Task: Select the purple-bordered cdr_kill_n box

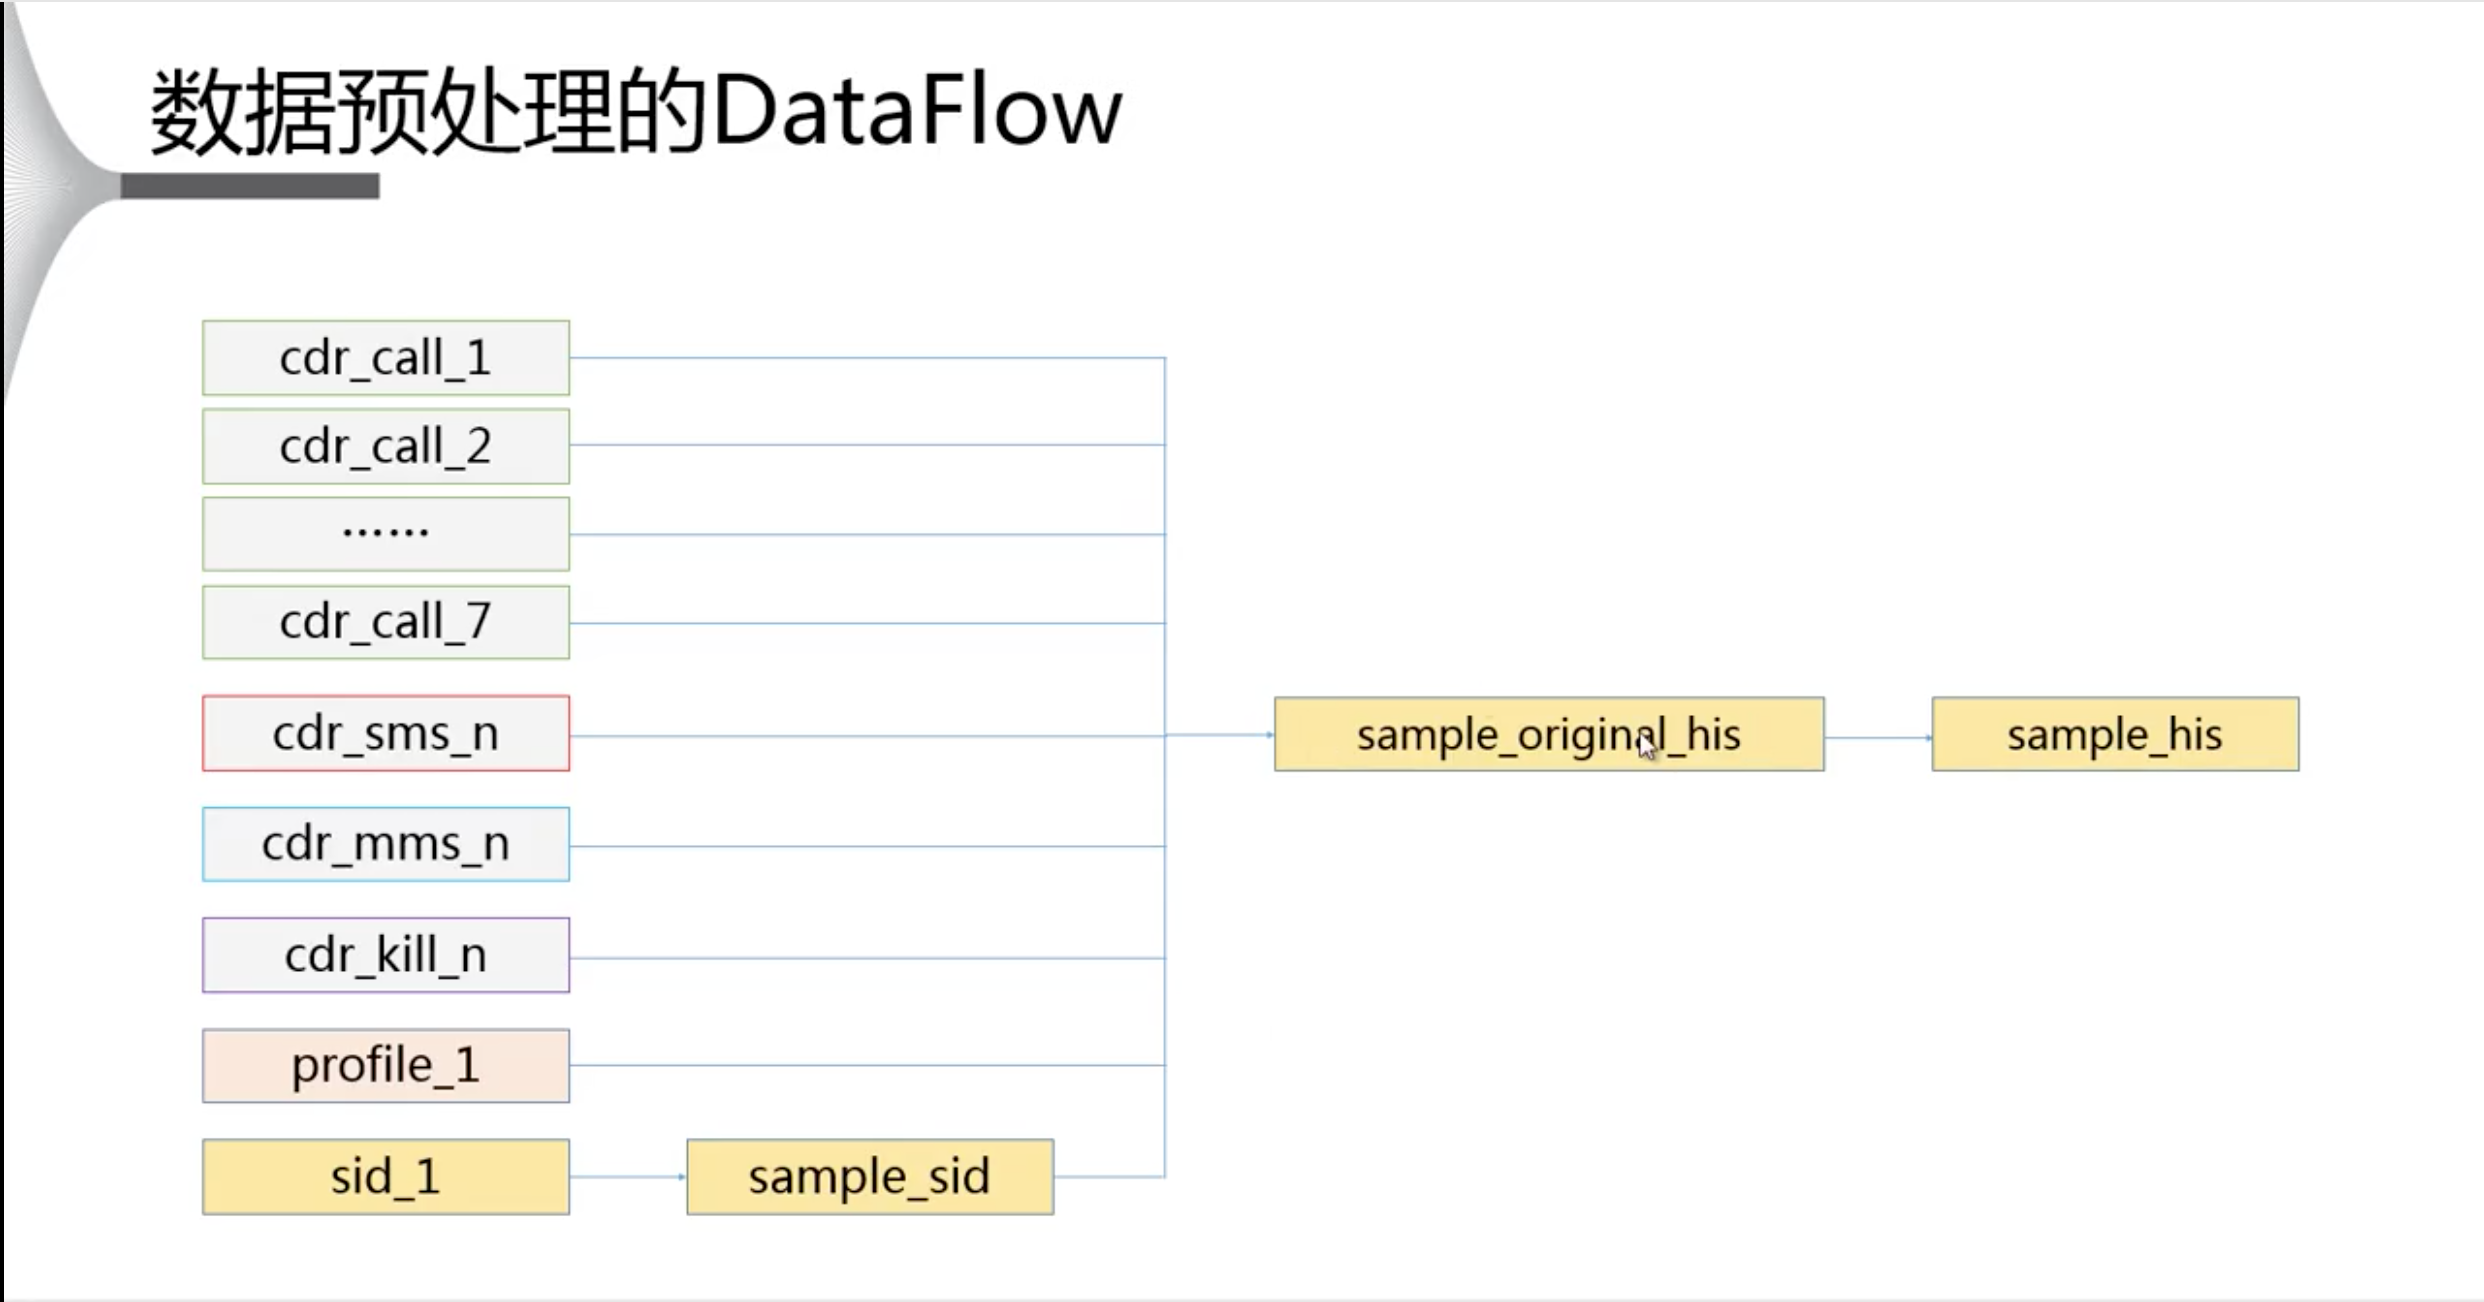Action: pyautogui.click(x=386, y=955)
